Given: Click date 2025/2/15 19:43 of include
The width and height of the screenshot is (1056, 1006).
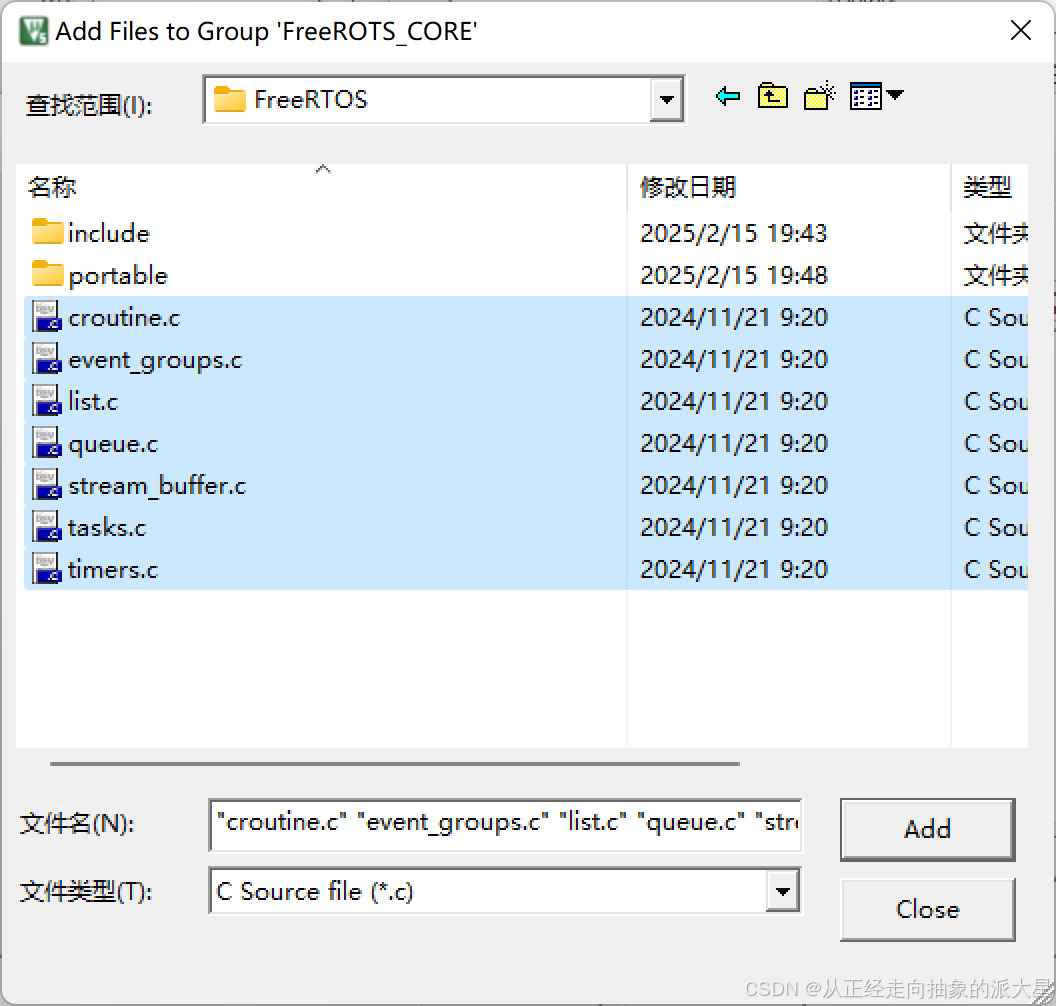Looking at the screenshot, I should tap(733, 233).
